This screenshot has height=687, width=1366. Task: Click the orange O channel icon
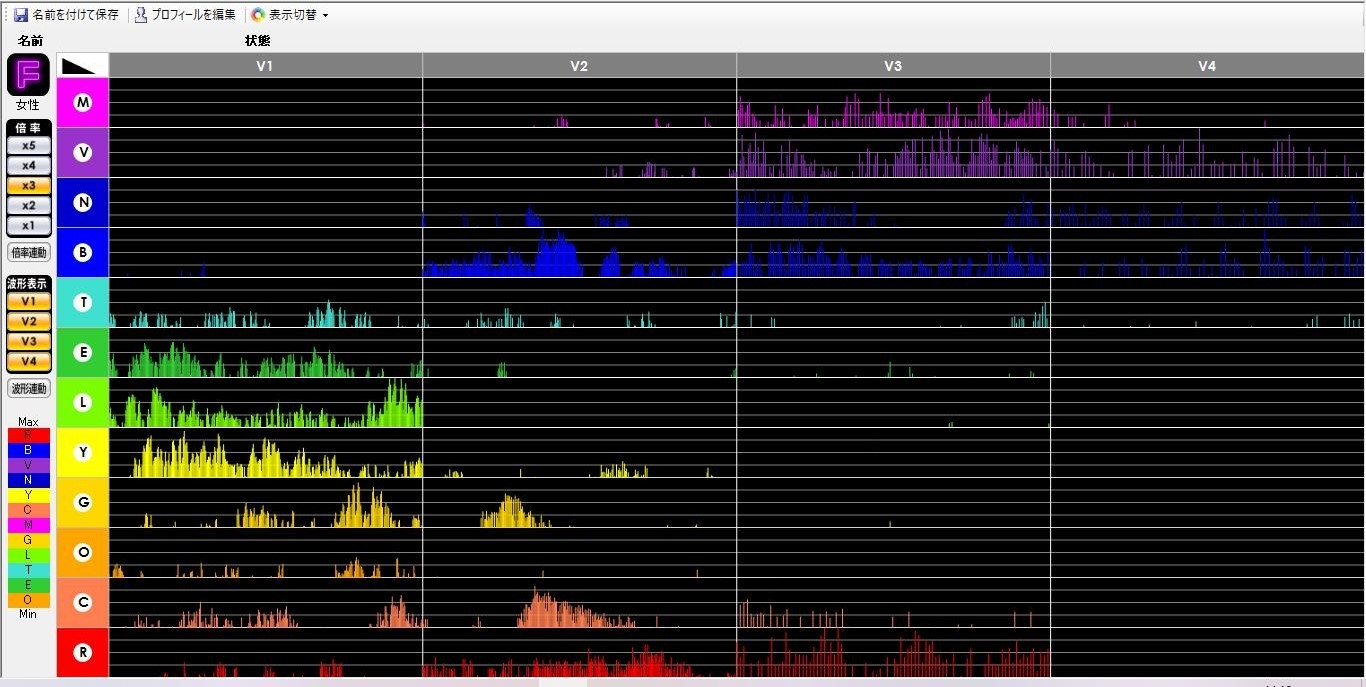pyautogui.click(x=83, y=552)
